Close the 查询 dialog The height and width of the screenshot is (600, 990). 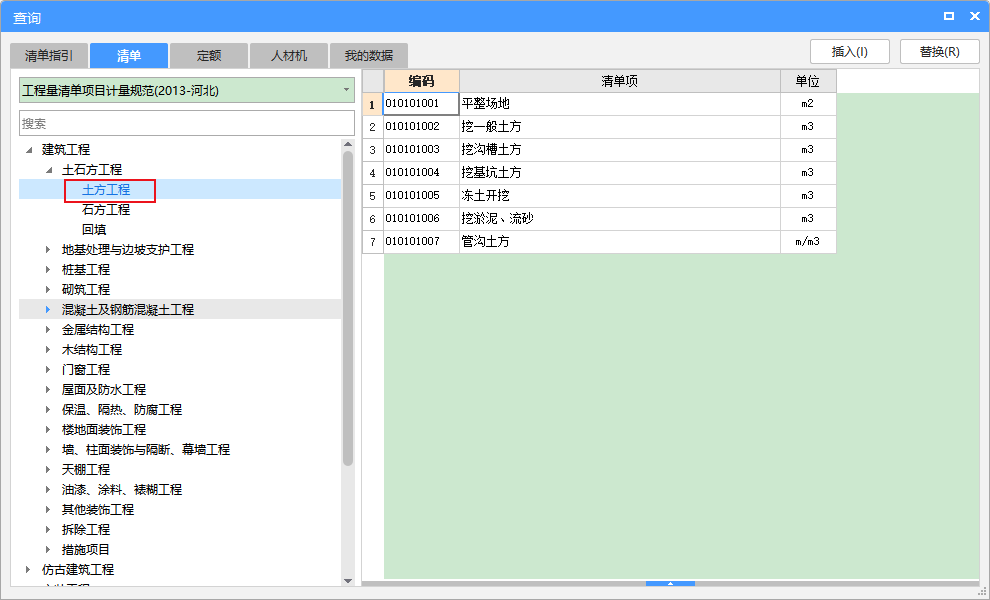tap(975, 16)
